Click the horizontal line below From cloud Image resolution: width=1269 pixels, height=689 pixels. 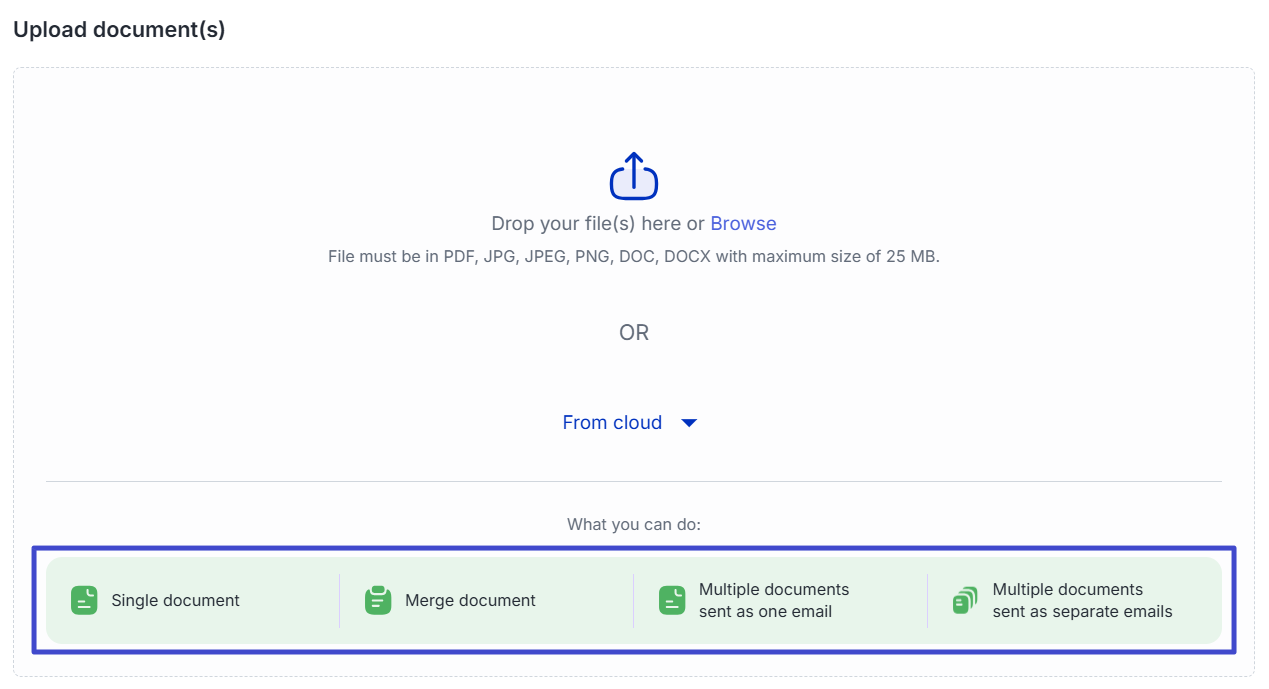click(634, 481)
